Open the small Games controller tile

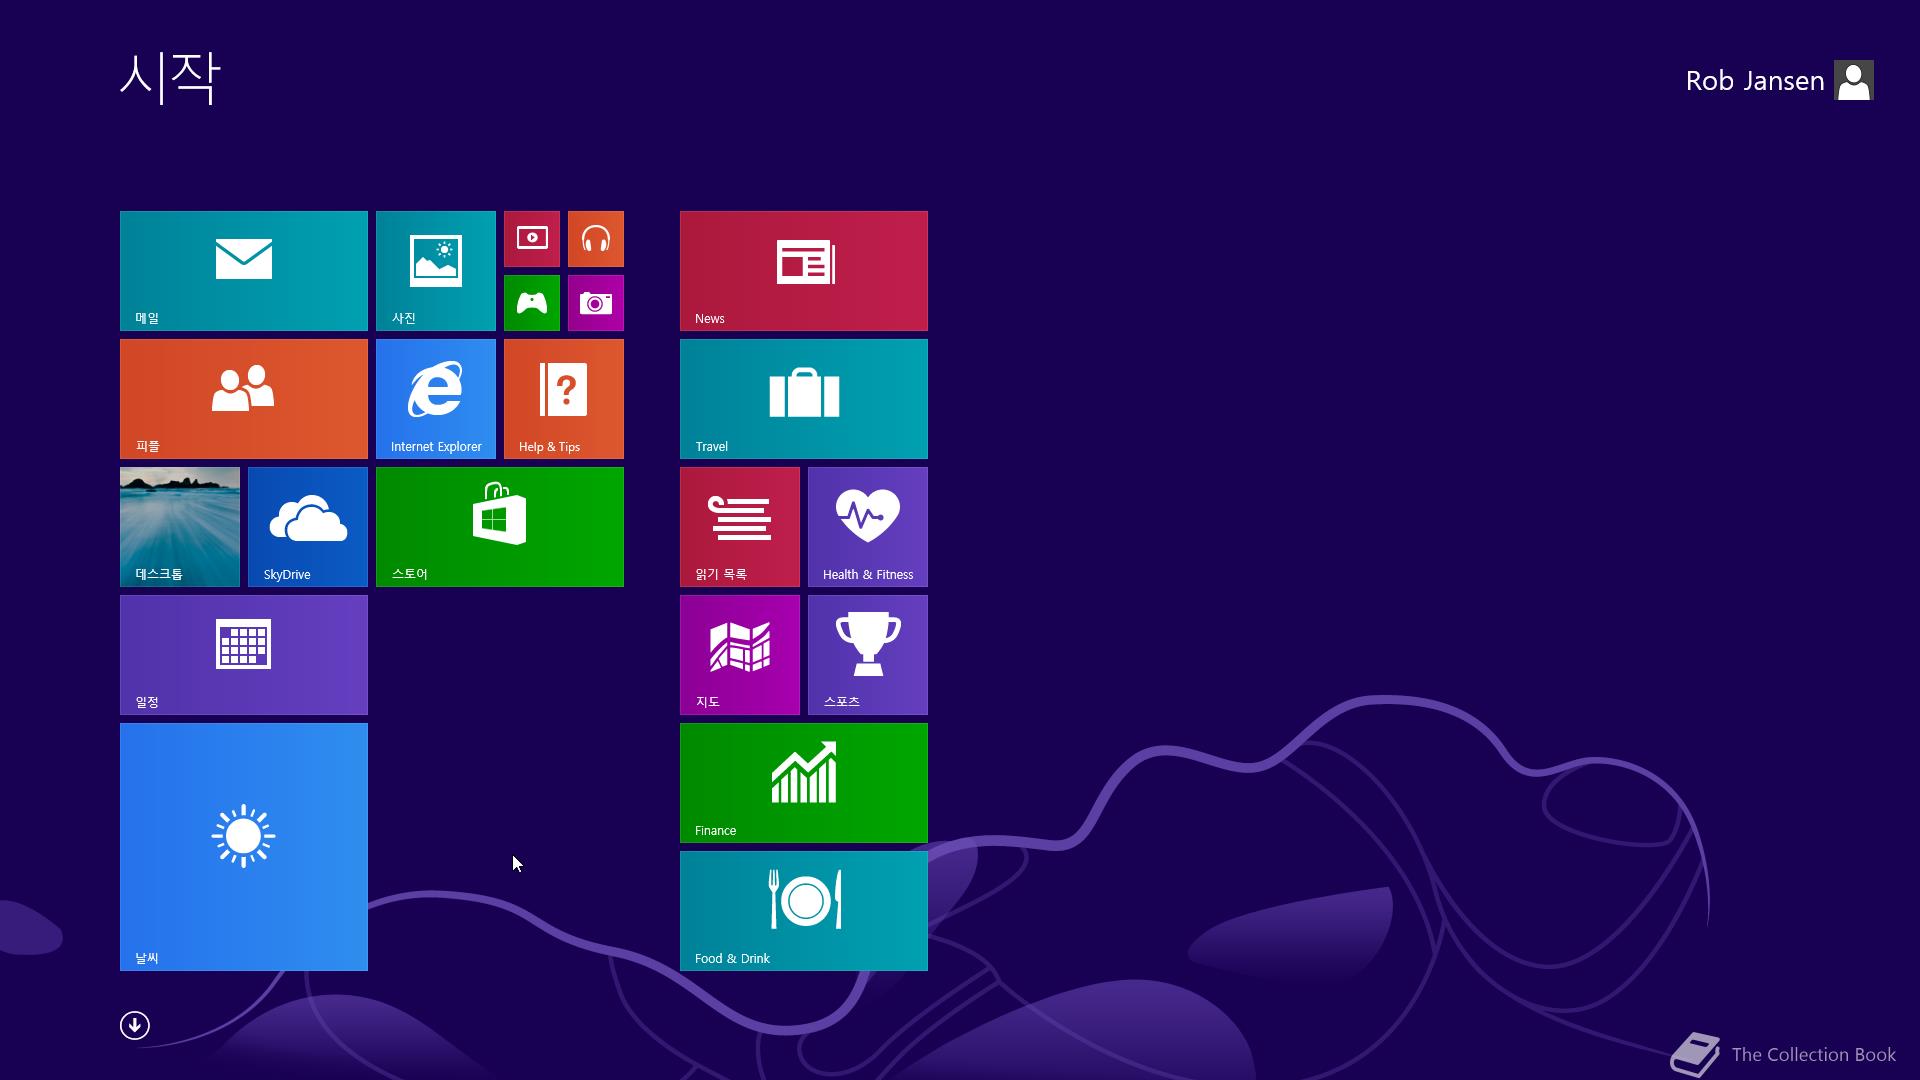[532, 303]
